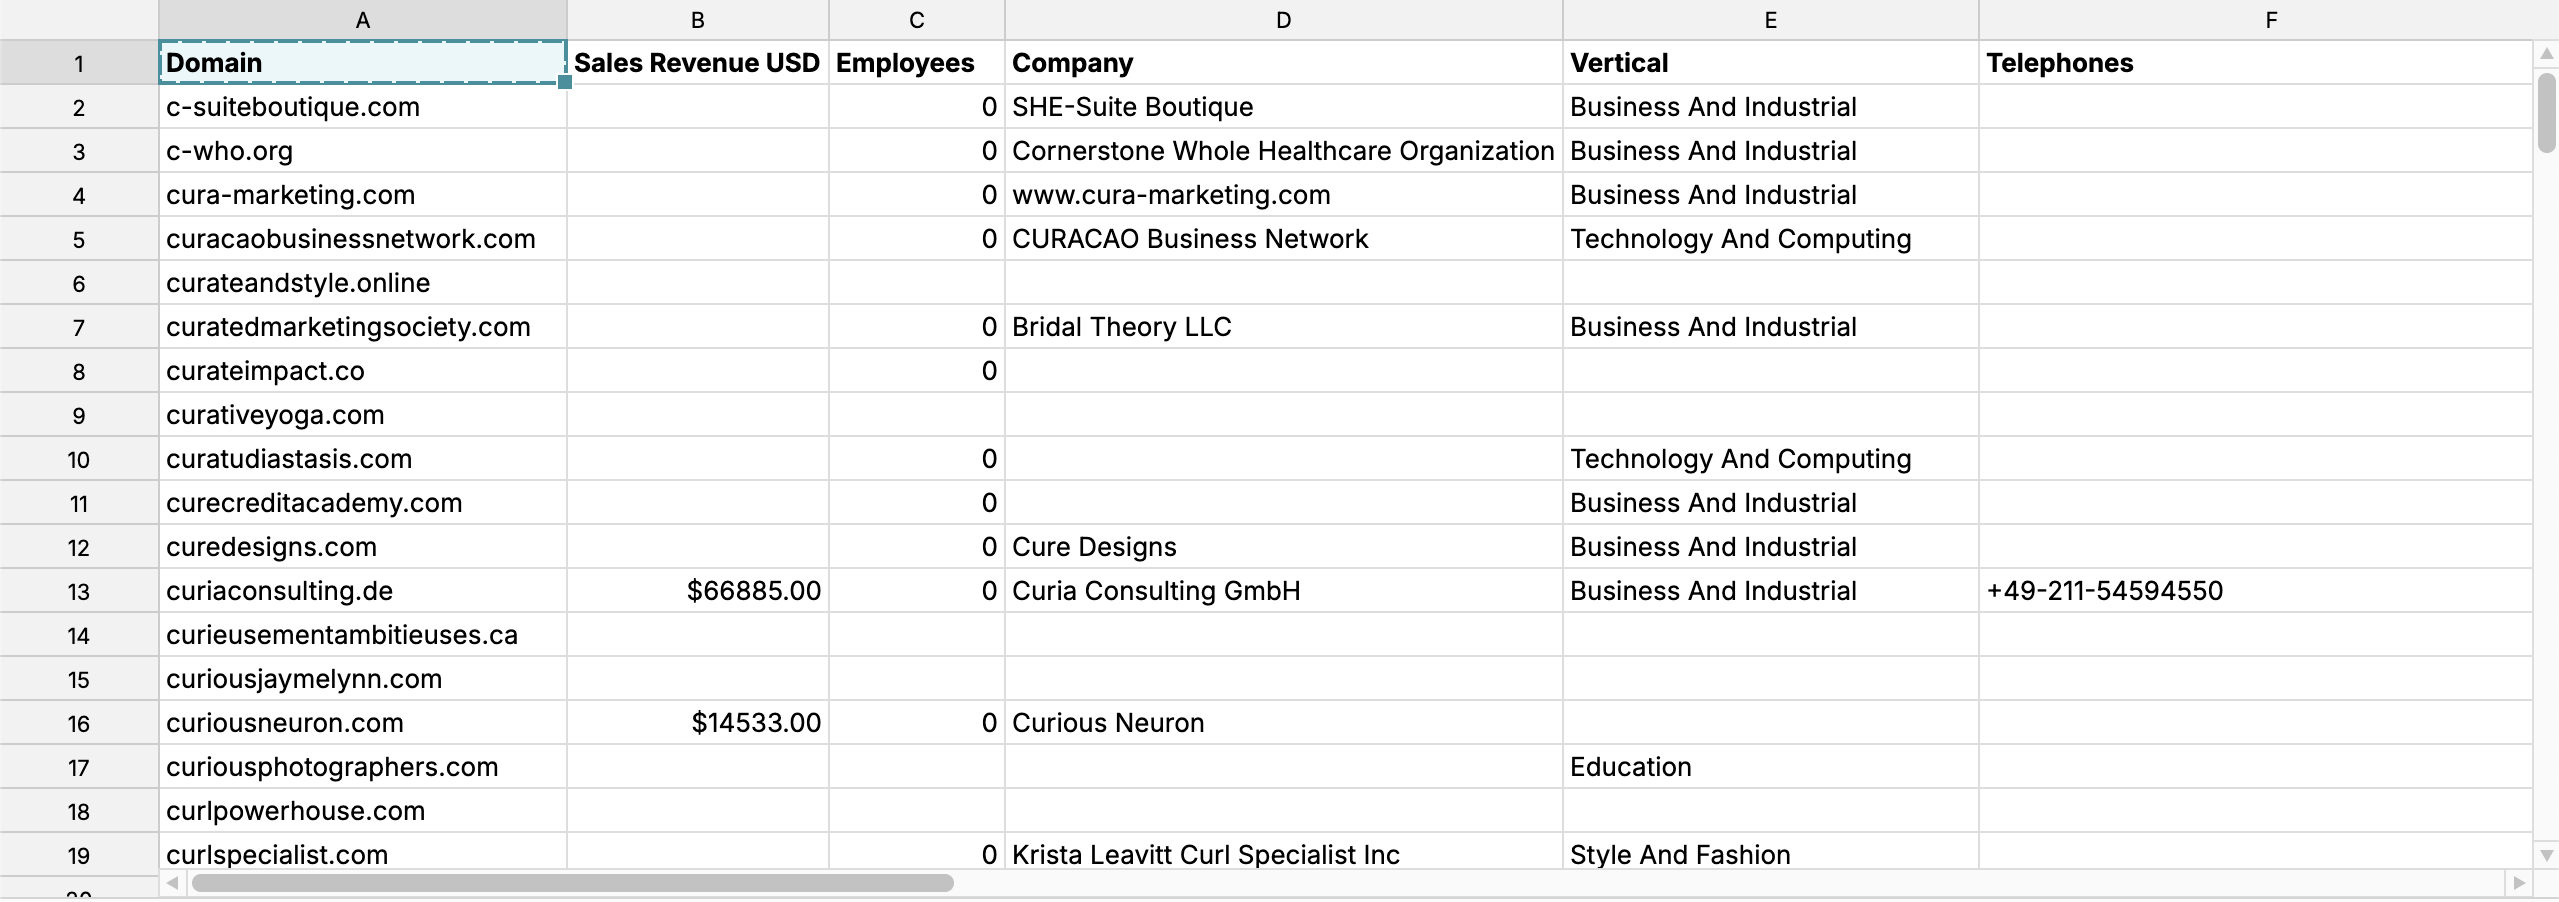Select the Krista Leavitt Curl Specialist Inc cell
The height and width of the screenshot is (902, 2559).
(x=1284, y=853)
